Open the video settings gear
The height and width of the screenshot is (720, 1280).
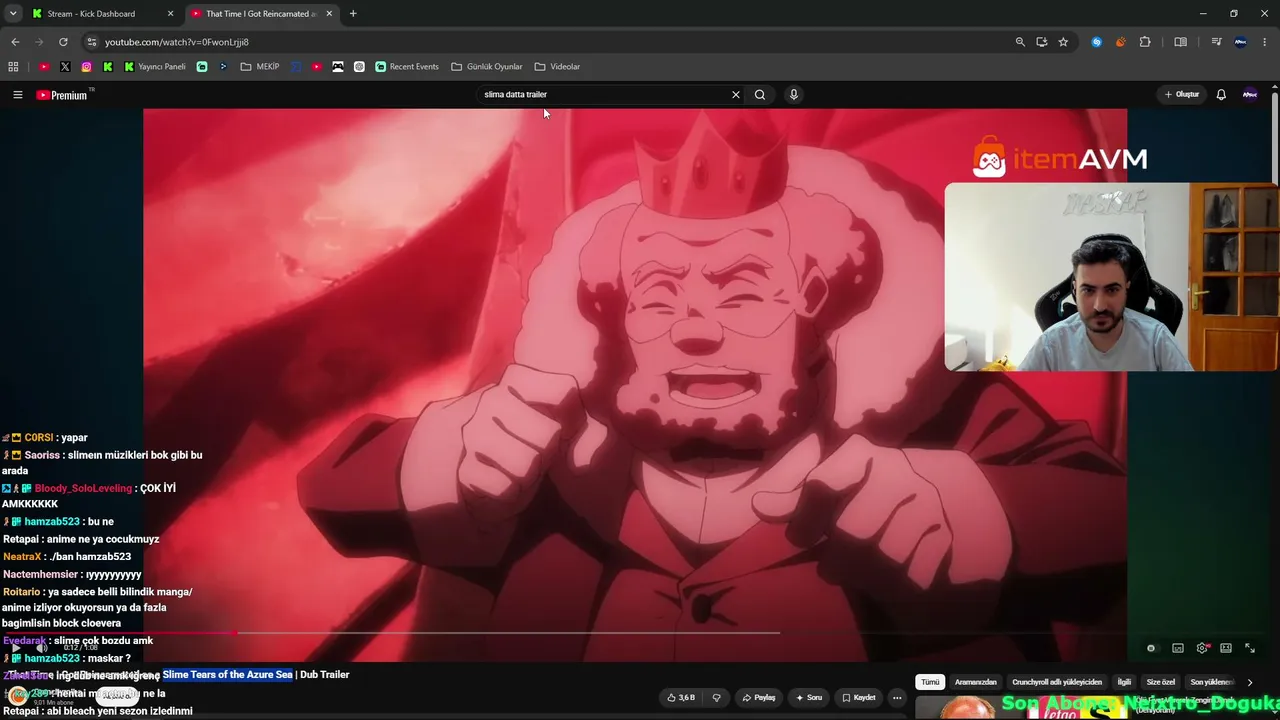(x=1202, y=648)
